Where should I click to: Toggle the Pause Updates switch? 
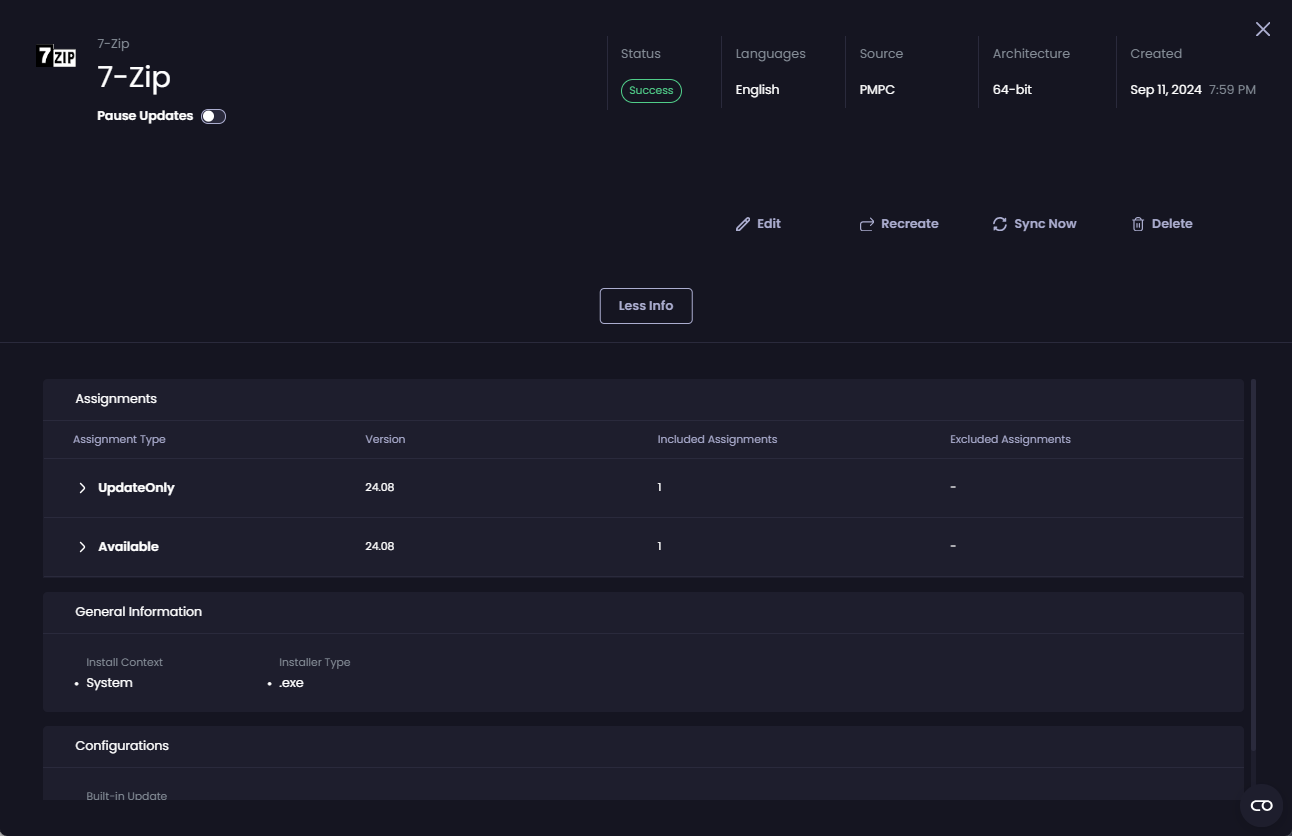(x=213, y=116)
